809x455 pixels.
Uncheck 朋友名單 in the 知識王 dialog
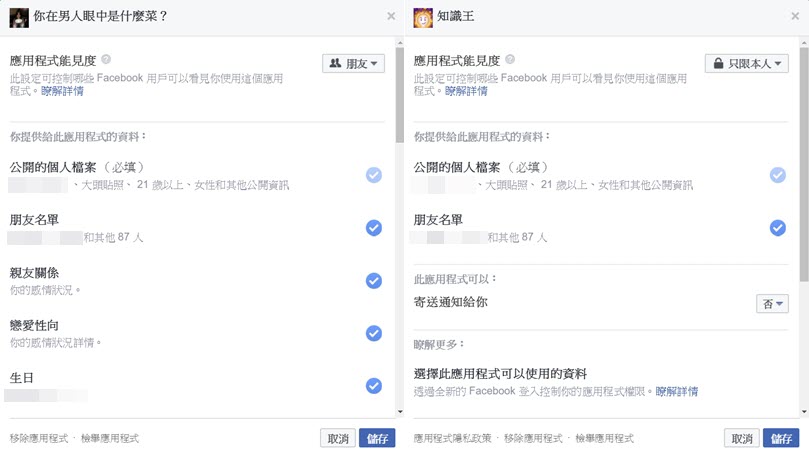pos(778,228)
